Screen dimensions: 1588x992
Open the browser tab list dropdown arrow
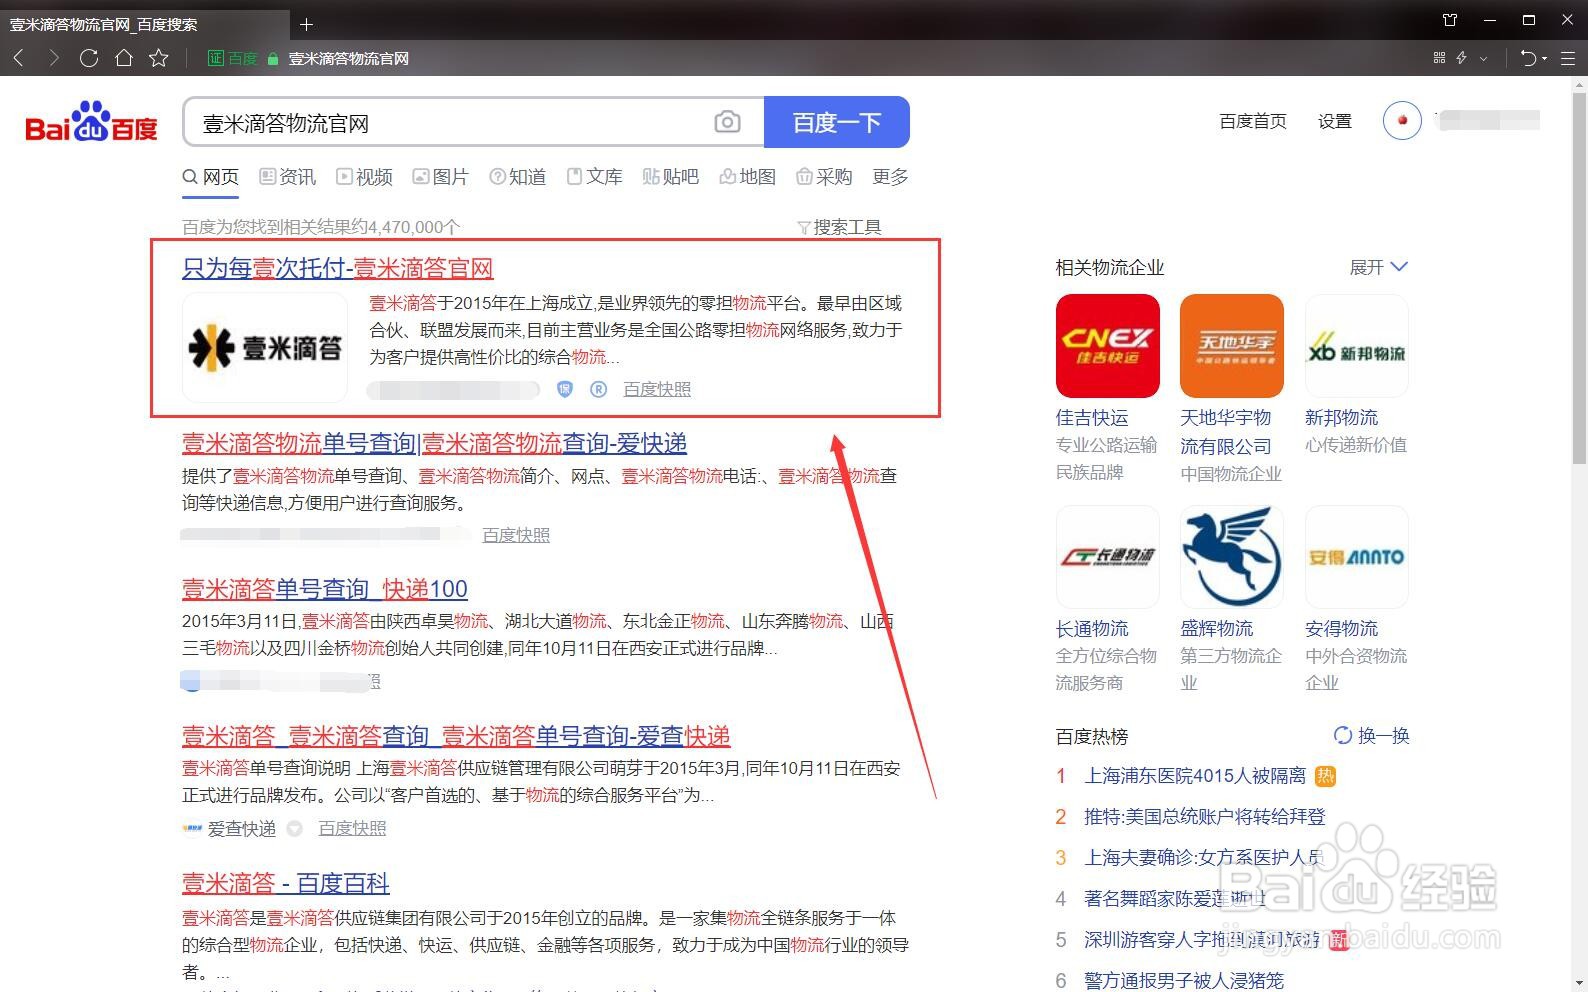[x=1483, y=58]
